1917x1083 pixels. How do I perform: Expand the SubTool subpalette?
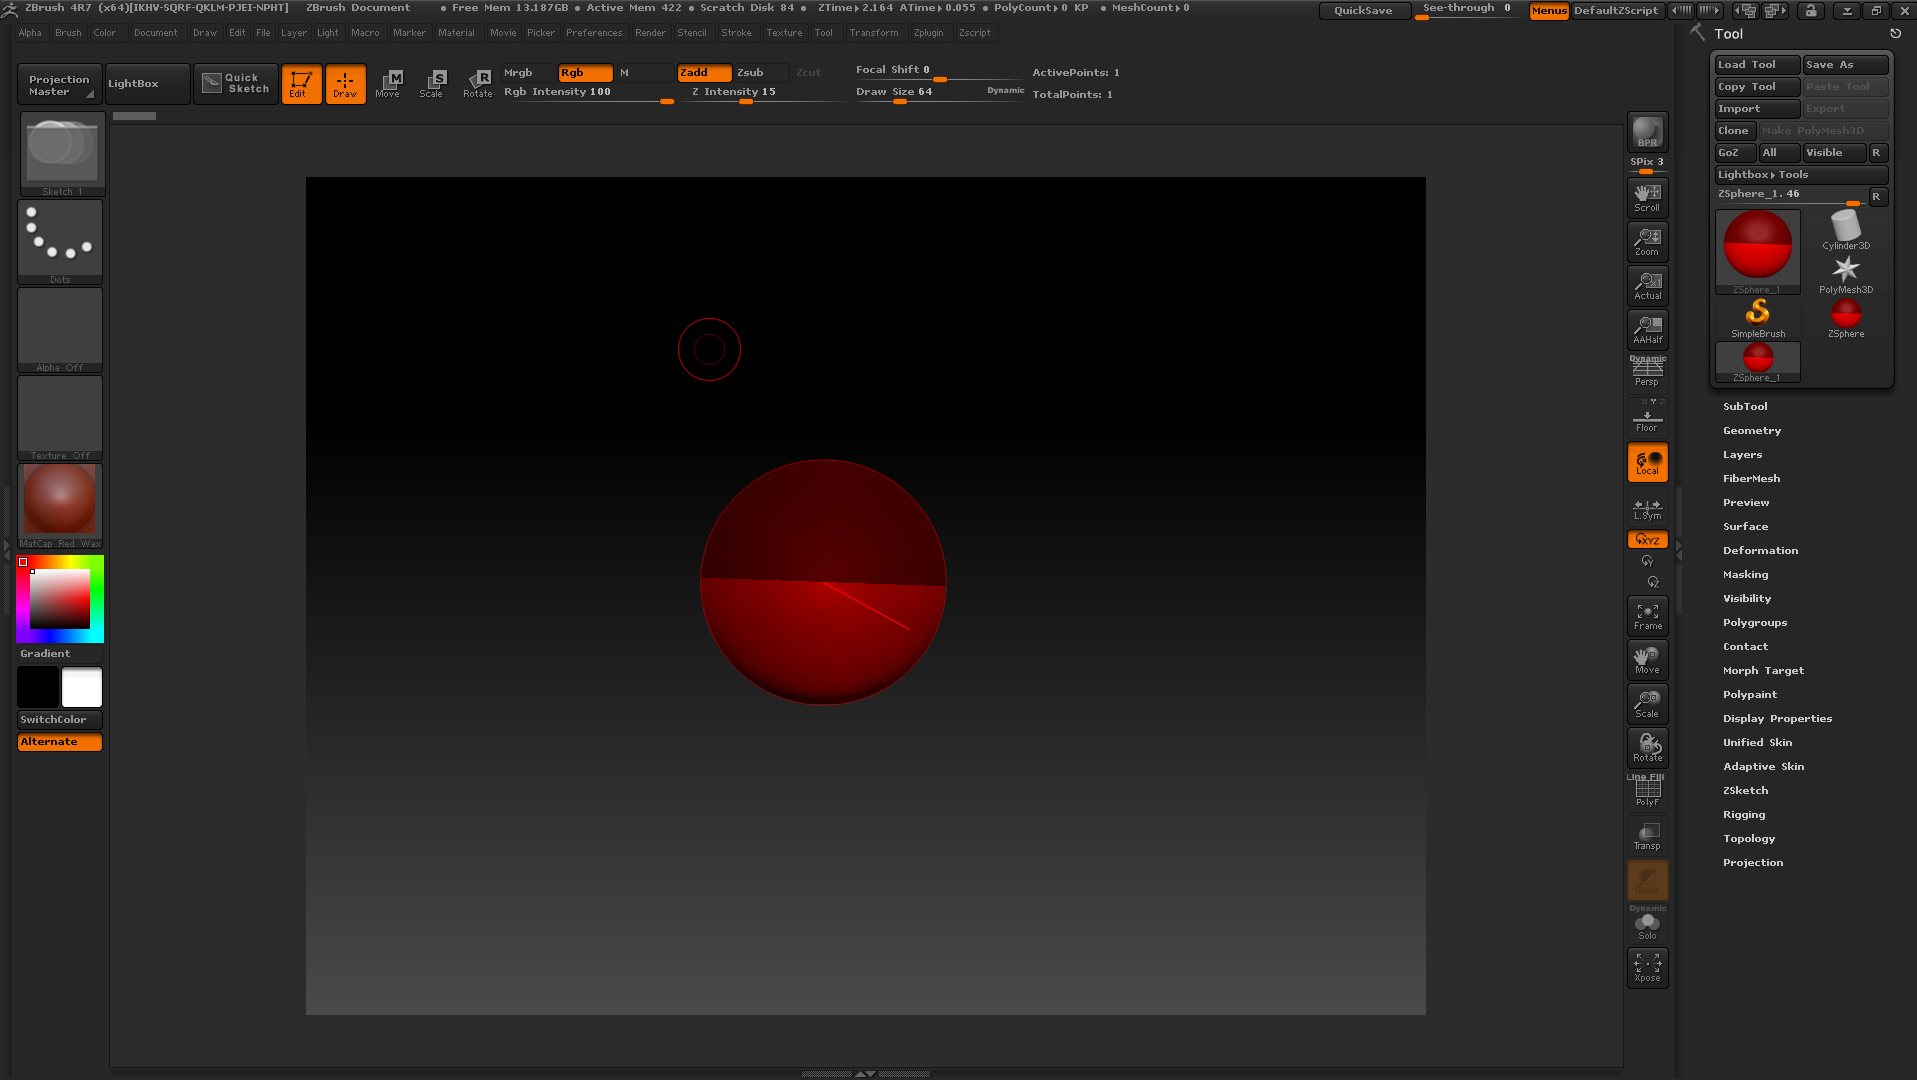pos(1745,407)
